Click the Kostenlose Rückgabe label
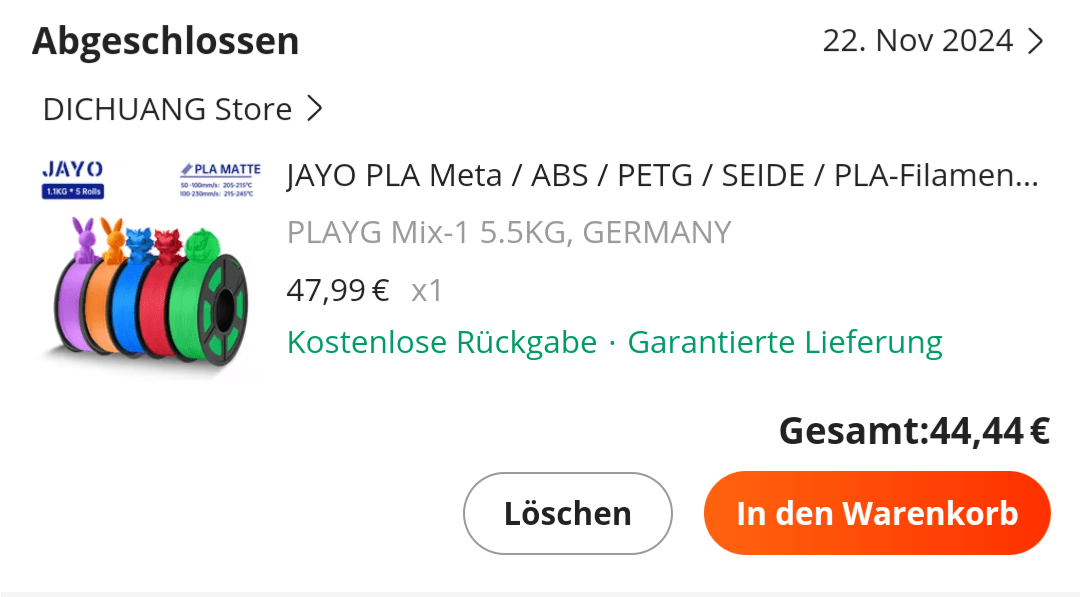 pyautogui.click(x=441, y=342)
